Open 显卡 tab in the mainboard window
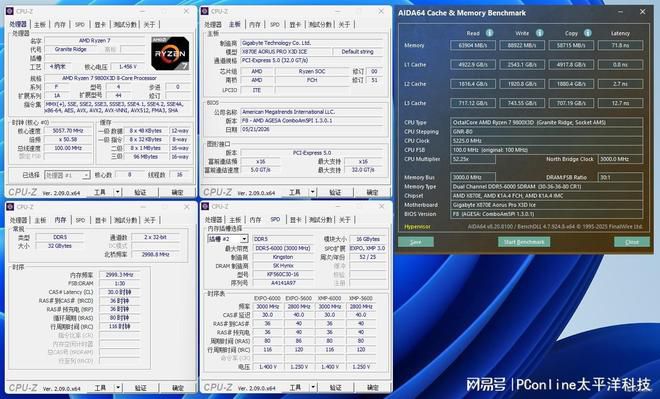 (295, 24)
